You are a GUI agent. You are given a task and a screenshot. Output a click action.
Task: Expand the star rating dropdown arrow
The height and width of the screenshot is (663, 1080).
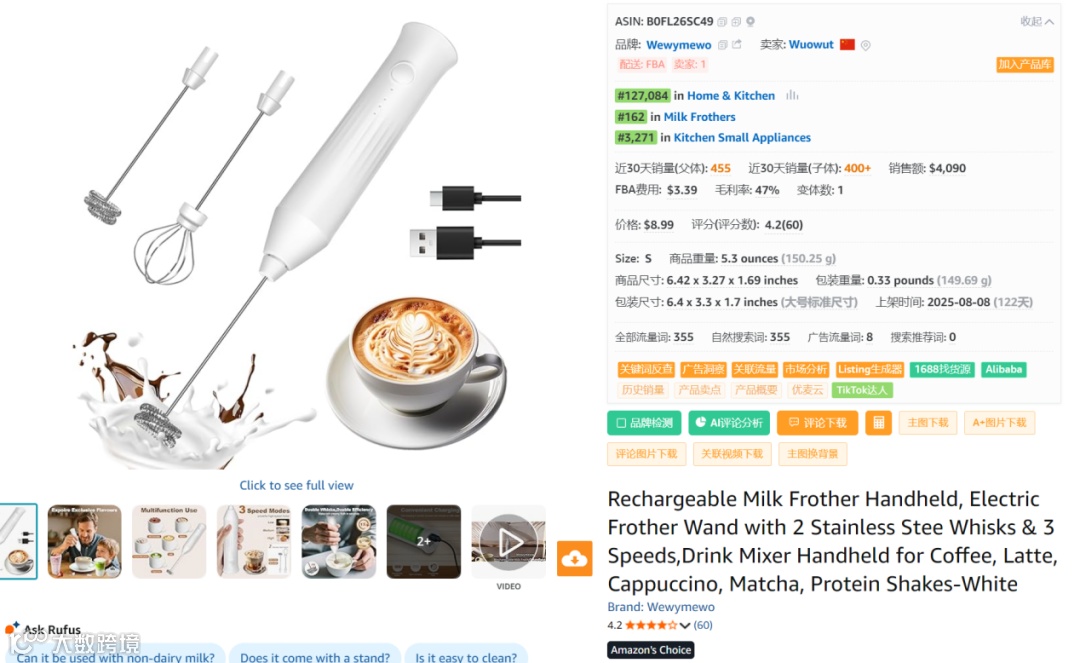pos(685,626)
